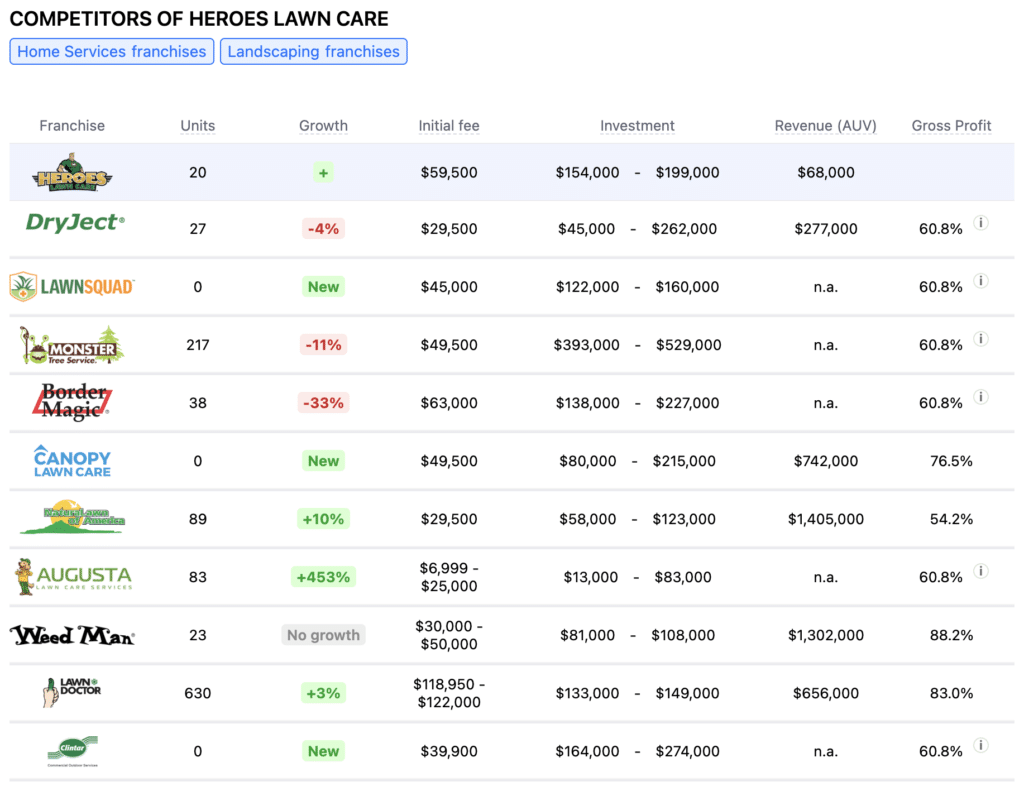Click the $1,405,000 revenue value
The width and height of the screenshot is (1024, 796).
coord(825,519)
